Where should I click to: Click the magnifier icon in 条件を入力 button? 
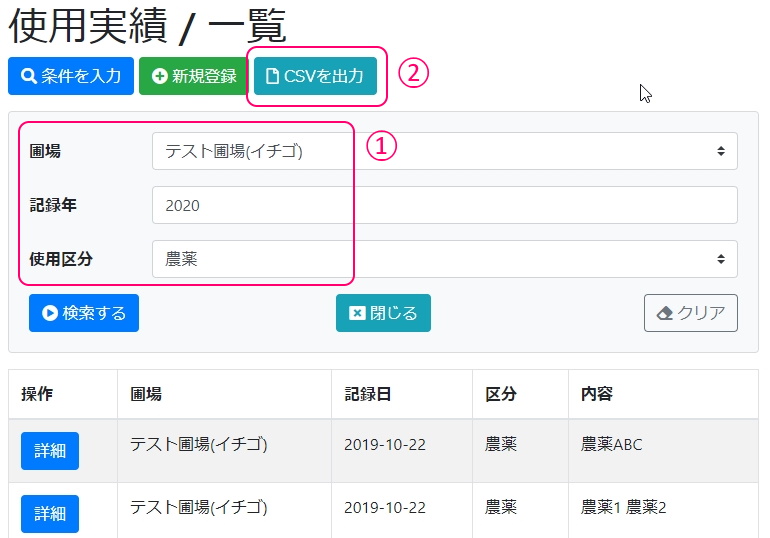(x=29, y=77)
